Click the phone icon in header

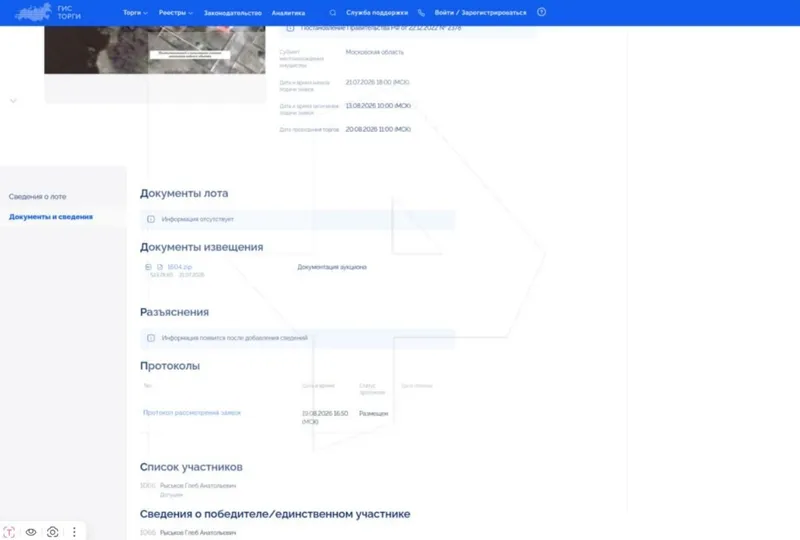421,13
